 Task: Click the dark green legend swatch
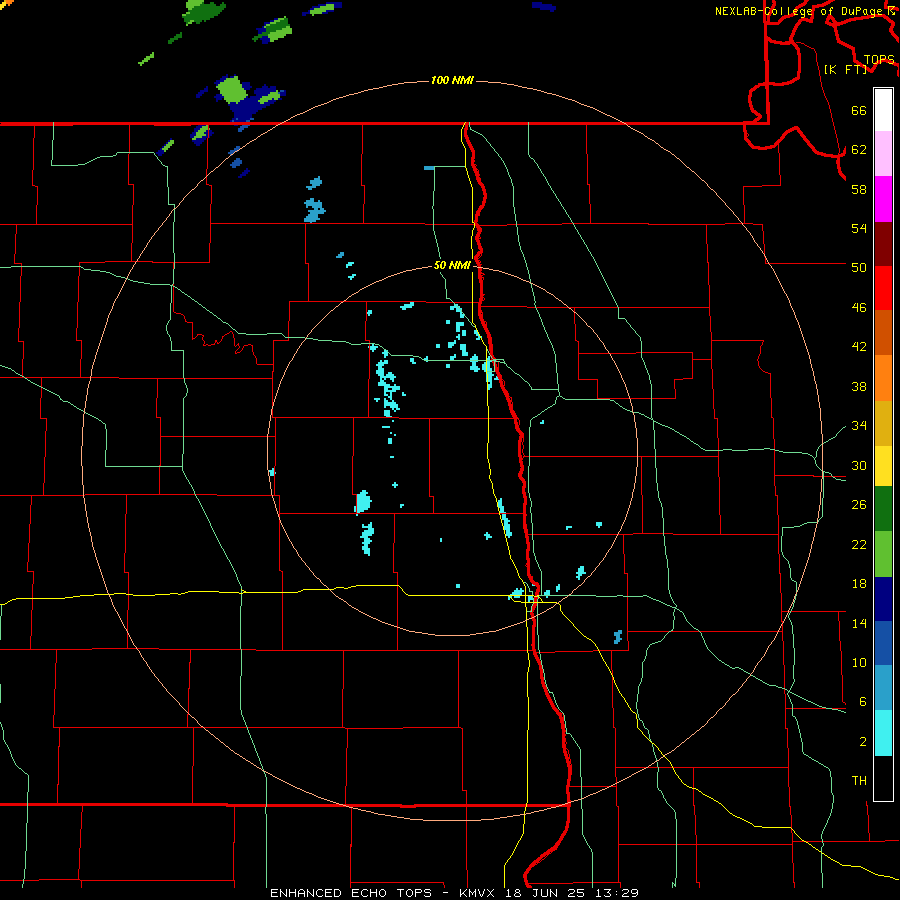[x=883, y=509]
